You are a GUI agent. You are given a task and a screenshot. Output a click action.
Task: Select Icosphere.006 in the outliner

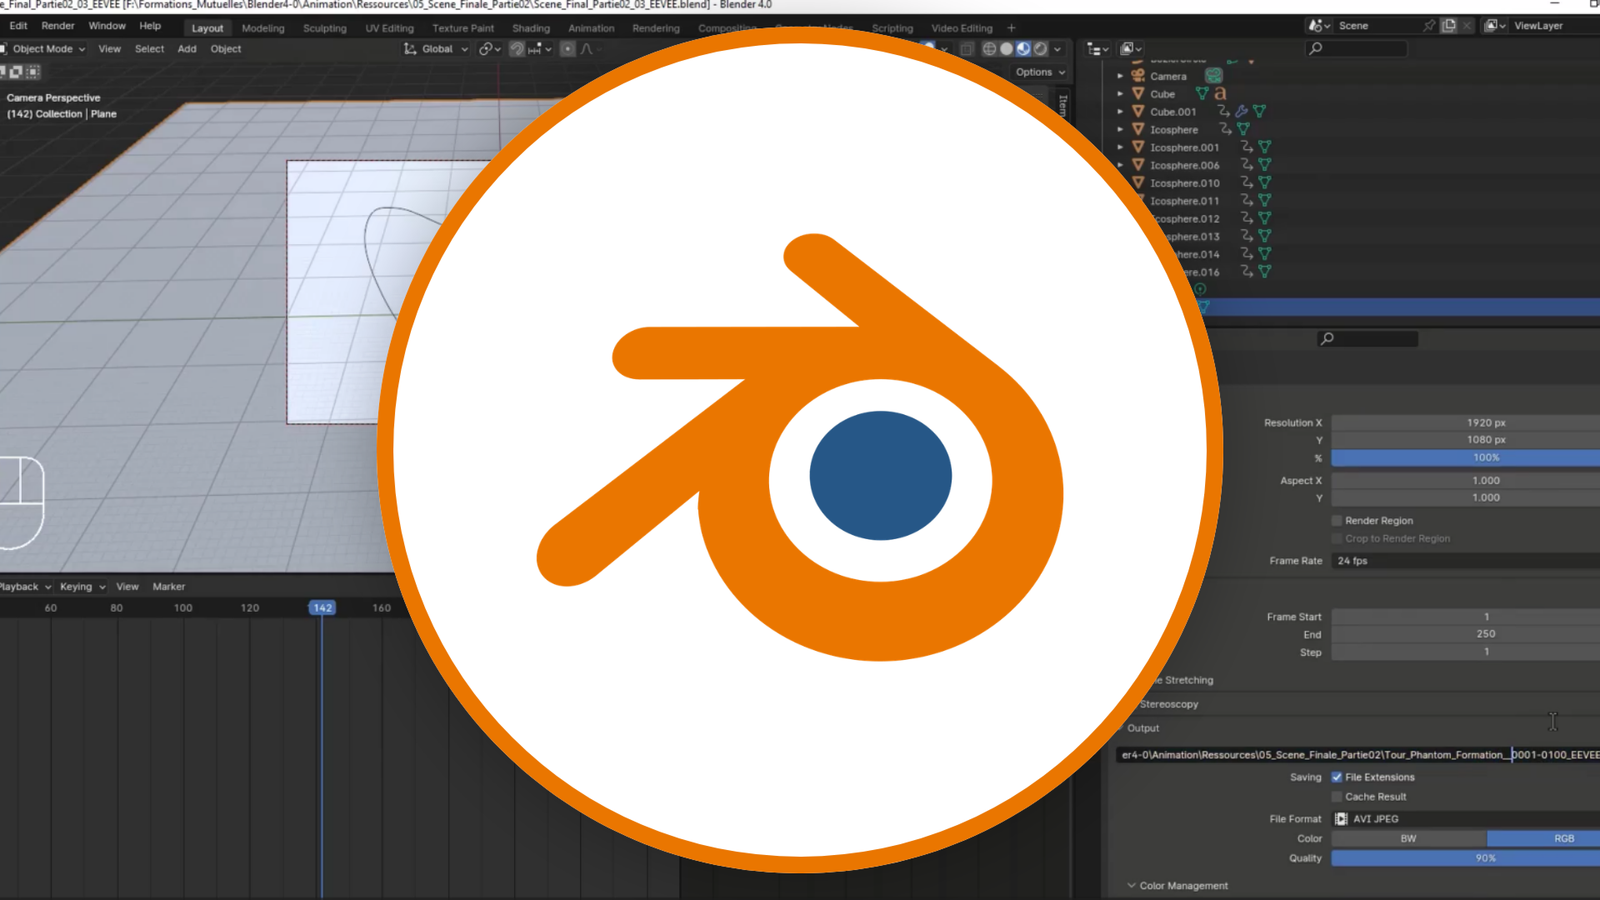point(1184,165)
